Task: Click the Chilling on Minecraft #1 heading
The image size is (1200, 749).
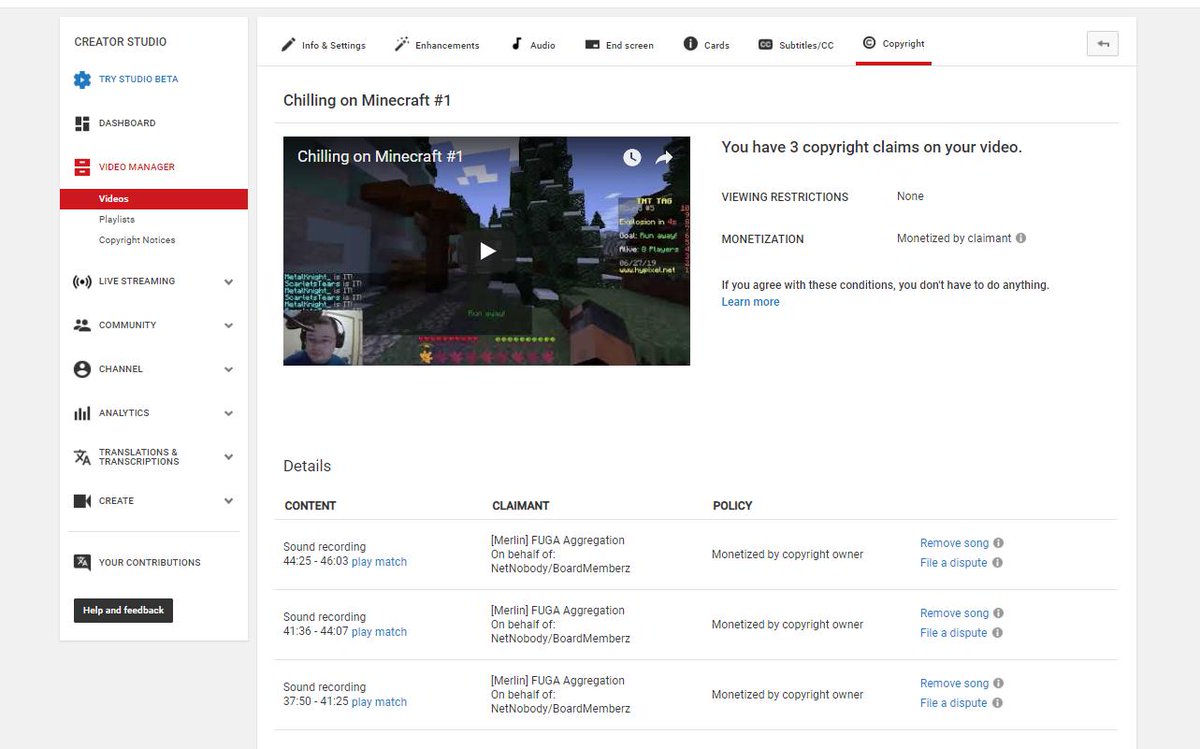Action: [367, 100]
